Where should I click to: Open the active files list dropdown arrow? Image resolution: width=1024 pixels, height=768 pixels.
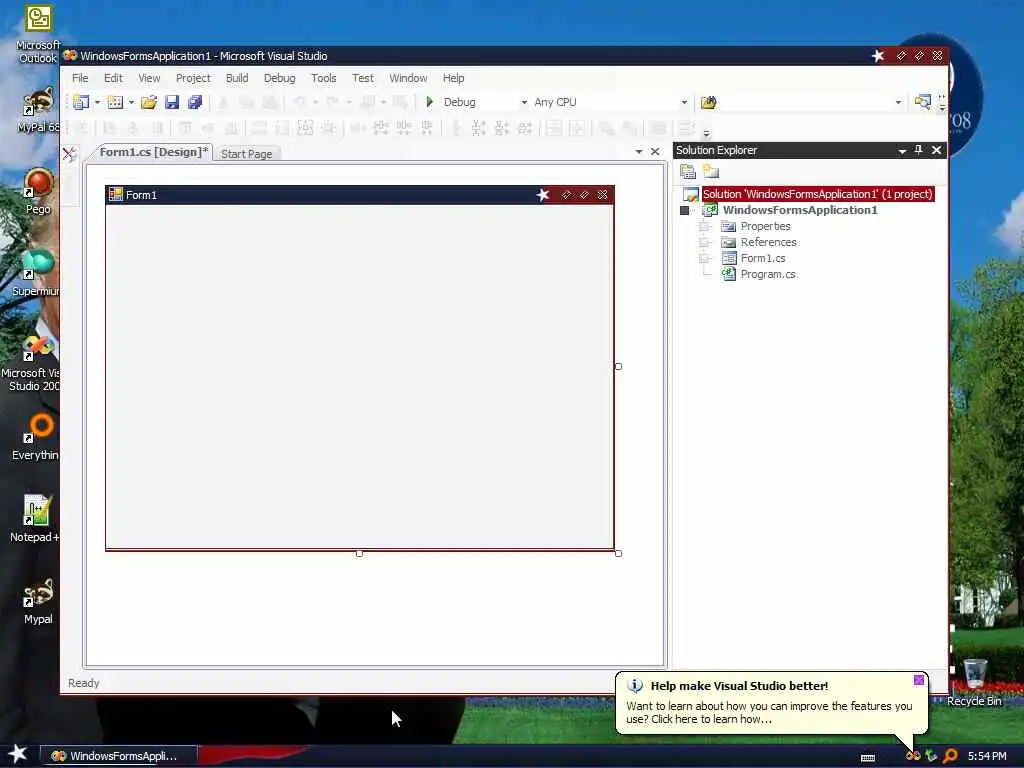[639, 152]
